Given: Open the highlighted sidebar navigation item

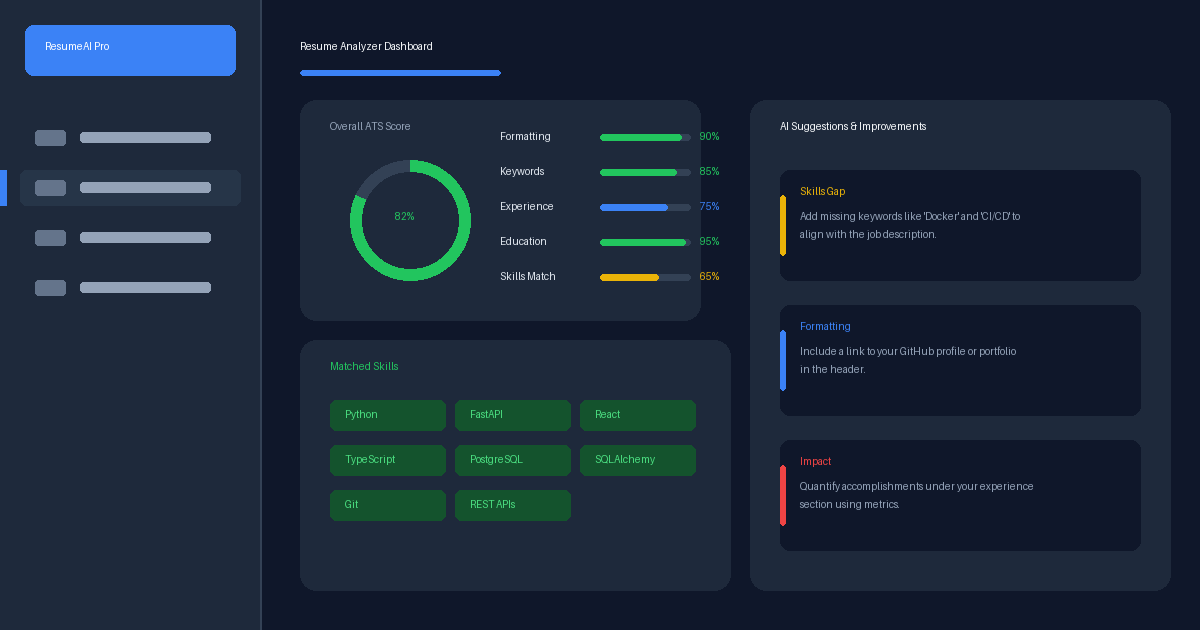Looking at the screenshot, I should click(x=130, y=188).
